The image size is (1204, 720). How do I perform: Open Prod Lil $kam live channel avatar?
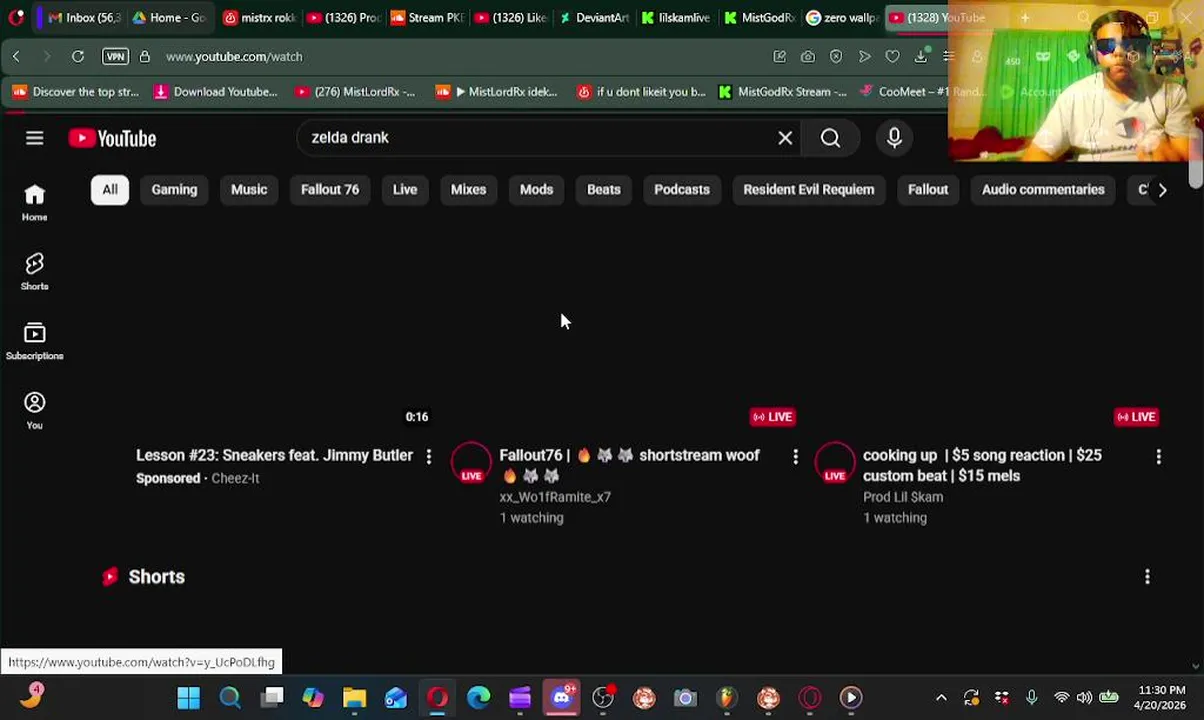835,463
